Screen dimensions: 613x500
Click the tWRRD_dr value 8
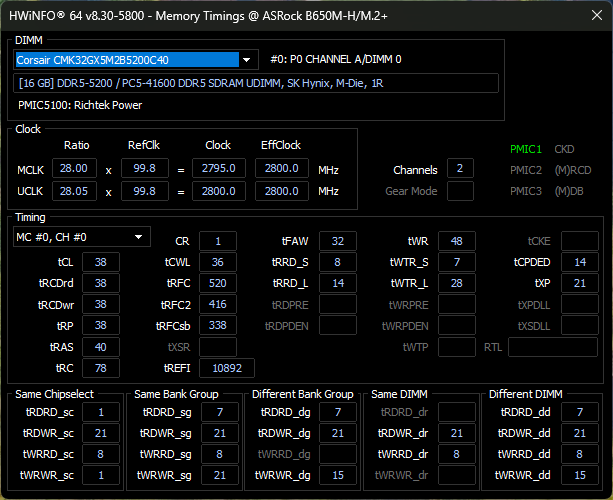457,454
